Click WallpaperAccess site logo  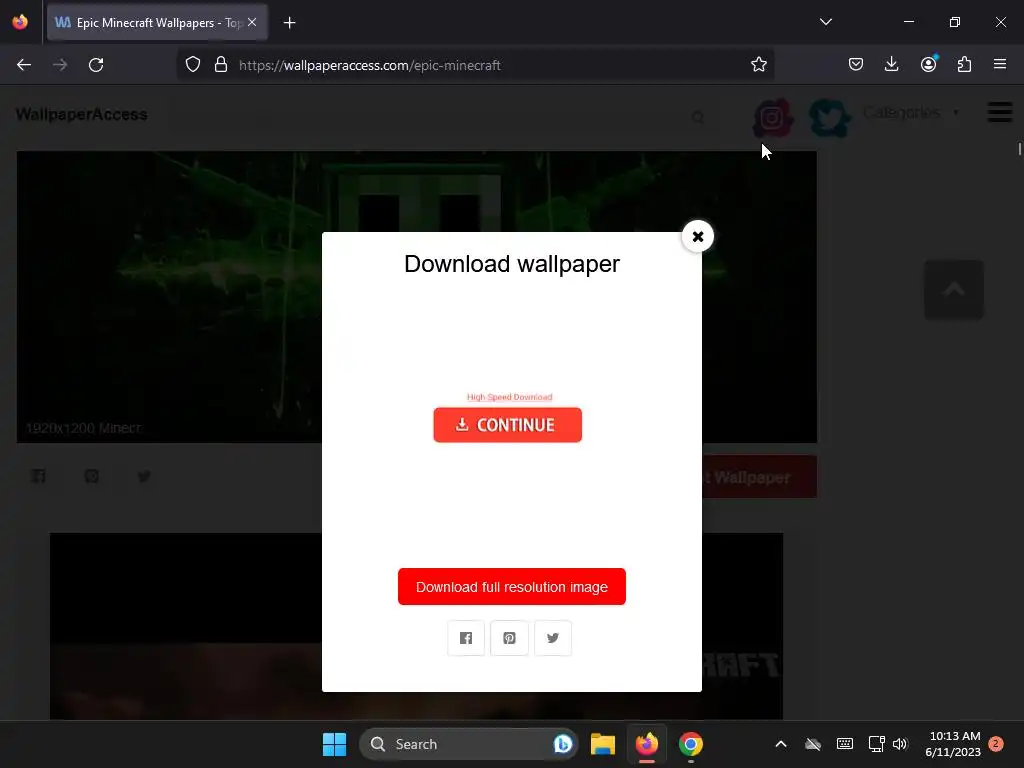(x=82, y=114)
